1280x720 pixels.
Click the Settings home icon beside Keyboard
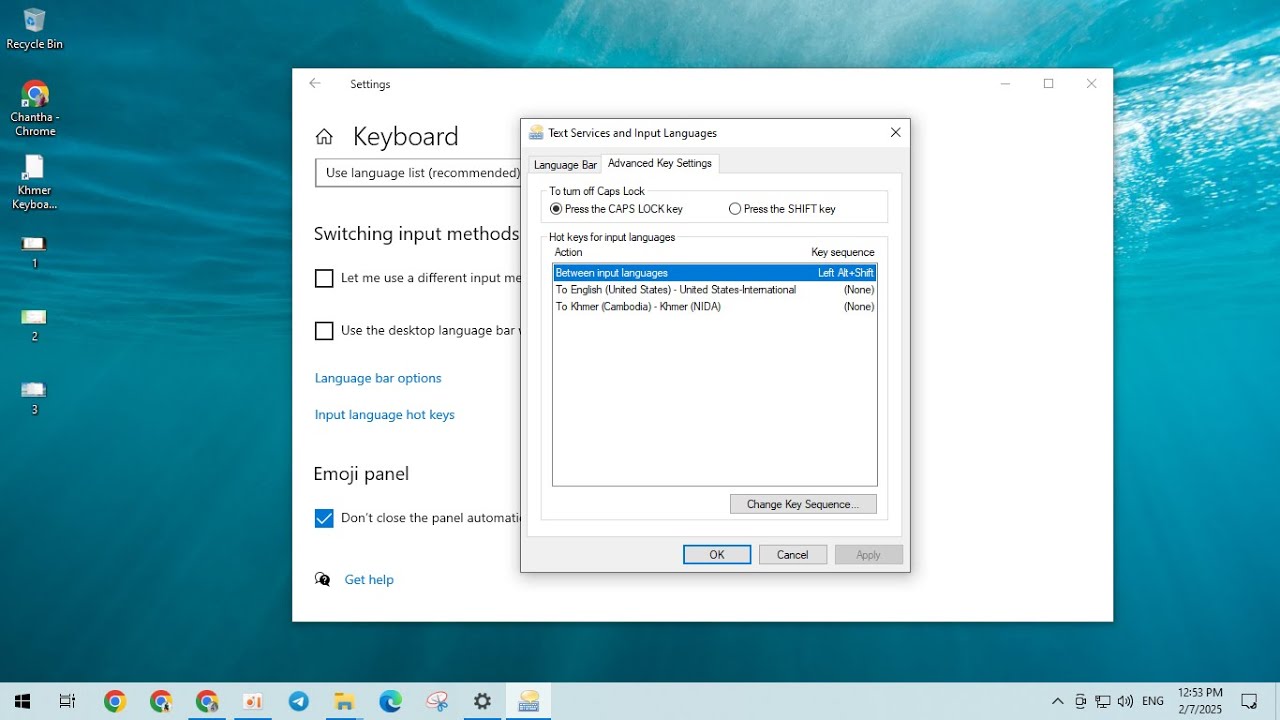pyautogui.click(x=324, y=137)
